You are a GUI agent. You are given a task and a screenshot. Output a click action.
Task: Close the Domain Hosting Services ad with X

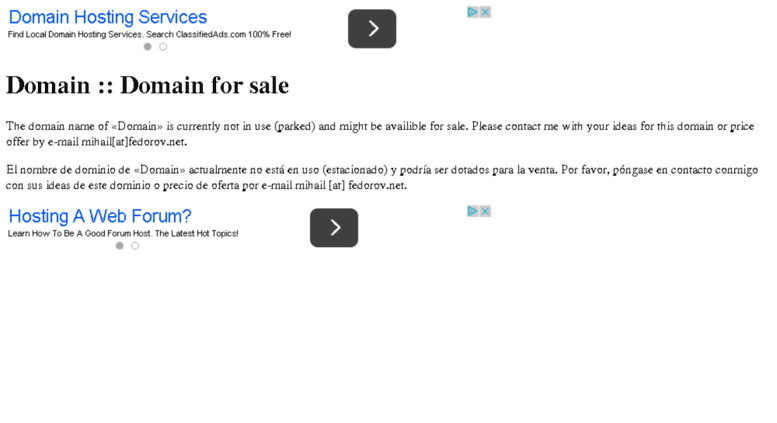485,12
